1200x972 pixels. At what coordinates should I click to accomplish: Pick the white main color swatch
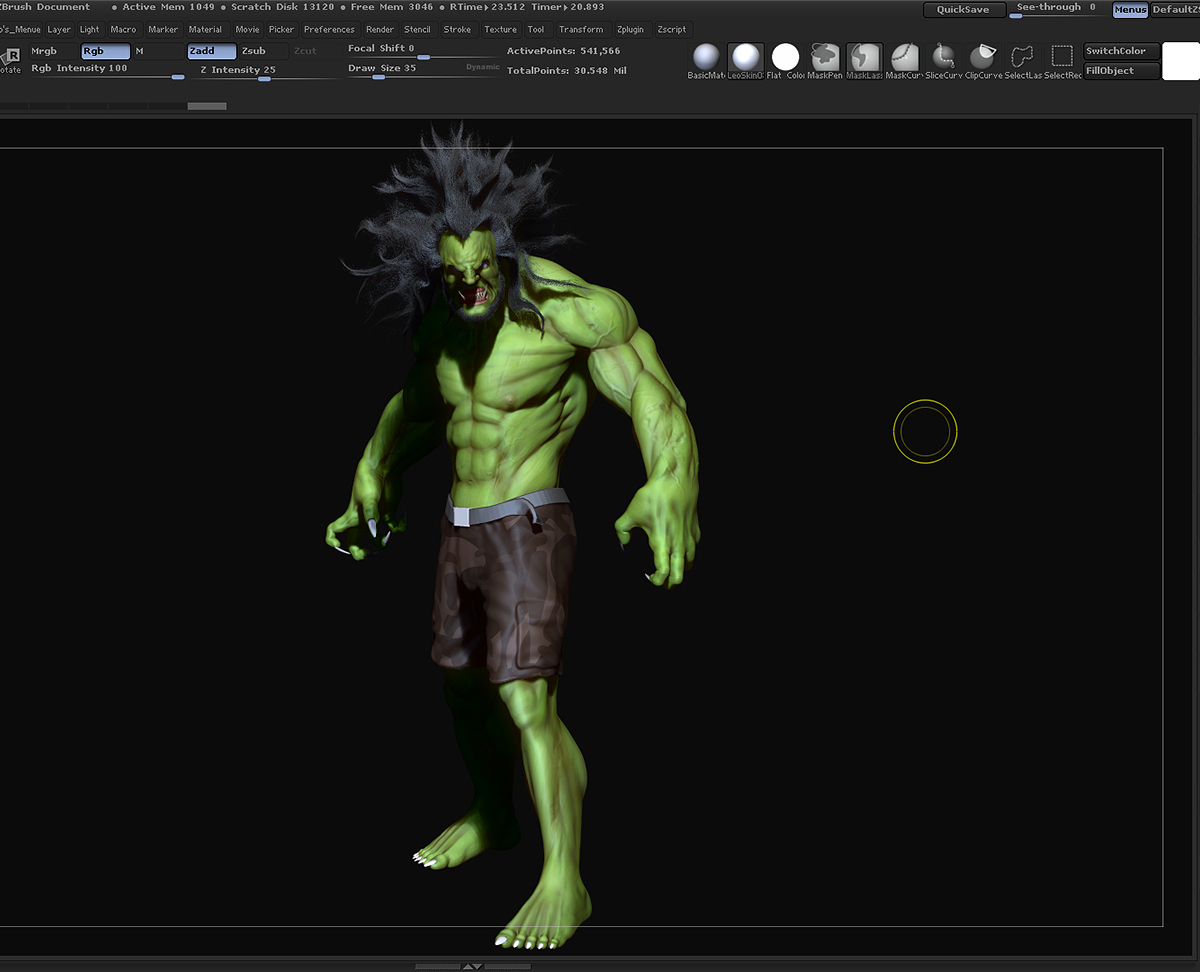coord(1181,62)
